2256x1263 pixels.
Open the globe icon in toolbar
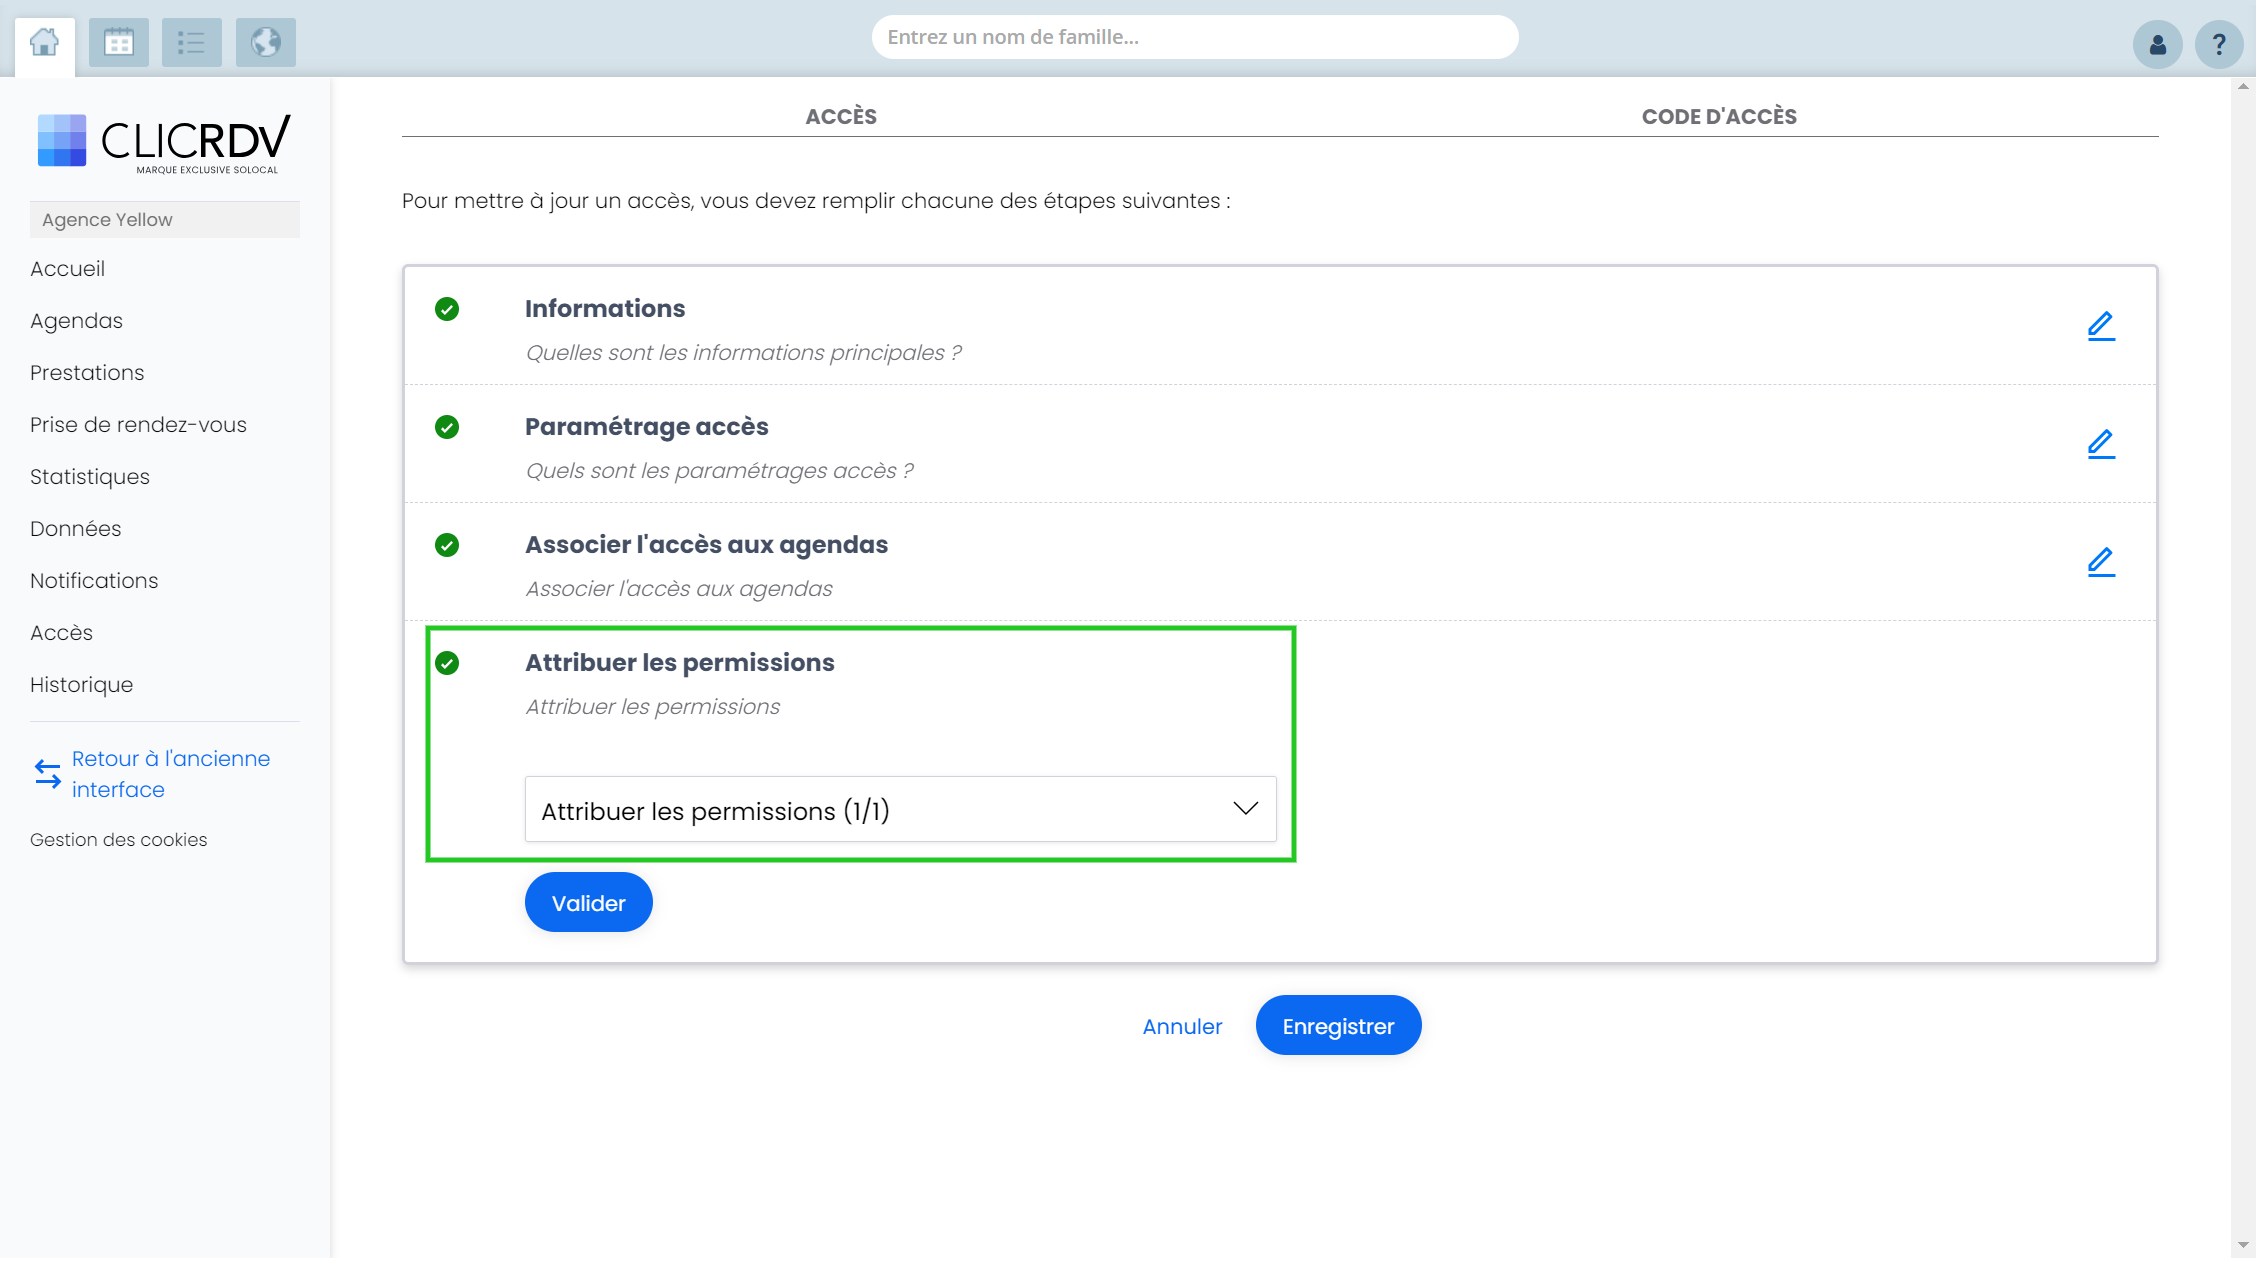click(x=265, y=43)
